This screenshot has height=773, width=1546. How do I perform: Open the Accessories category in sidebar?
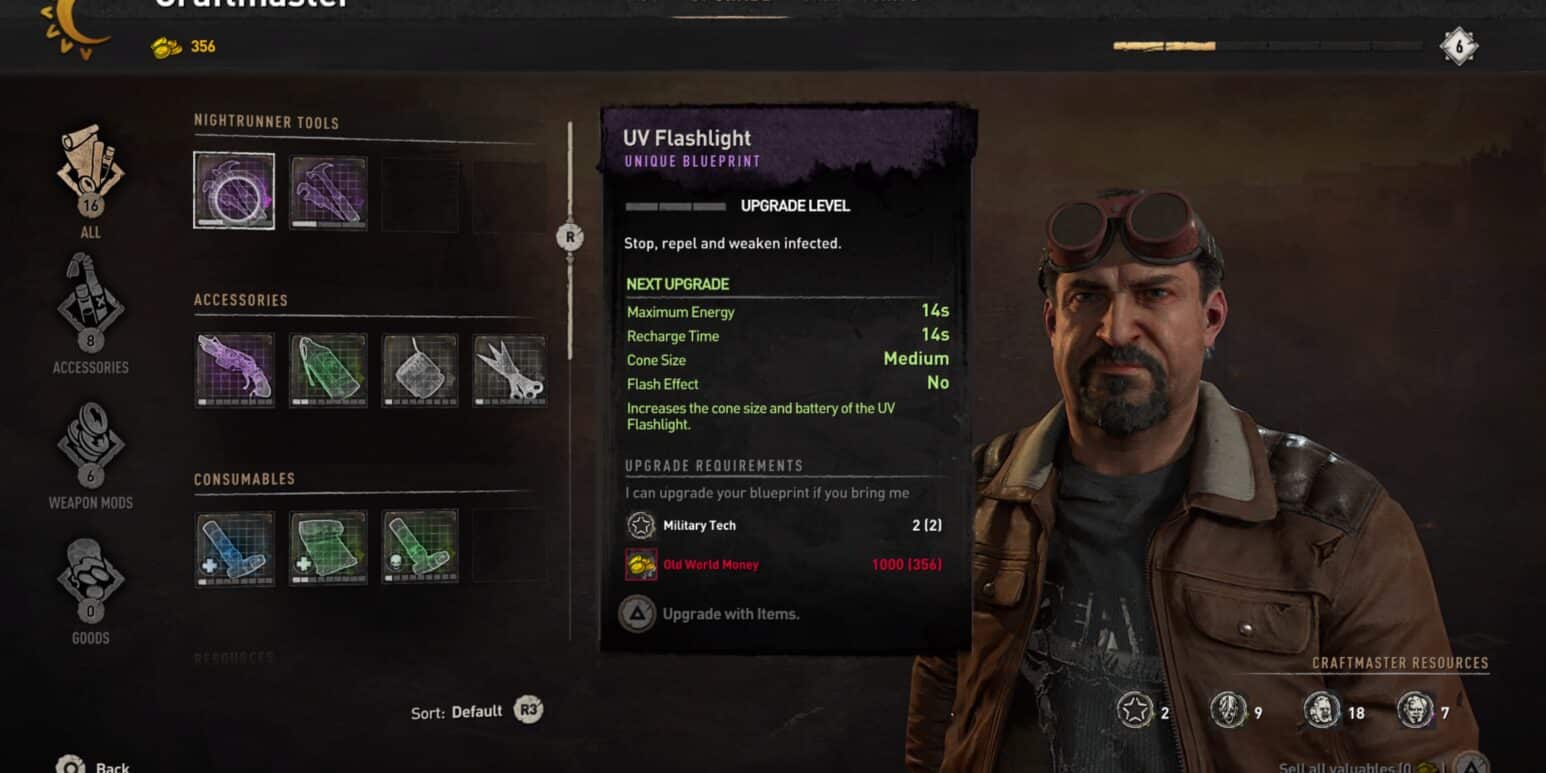click(91, 314)
